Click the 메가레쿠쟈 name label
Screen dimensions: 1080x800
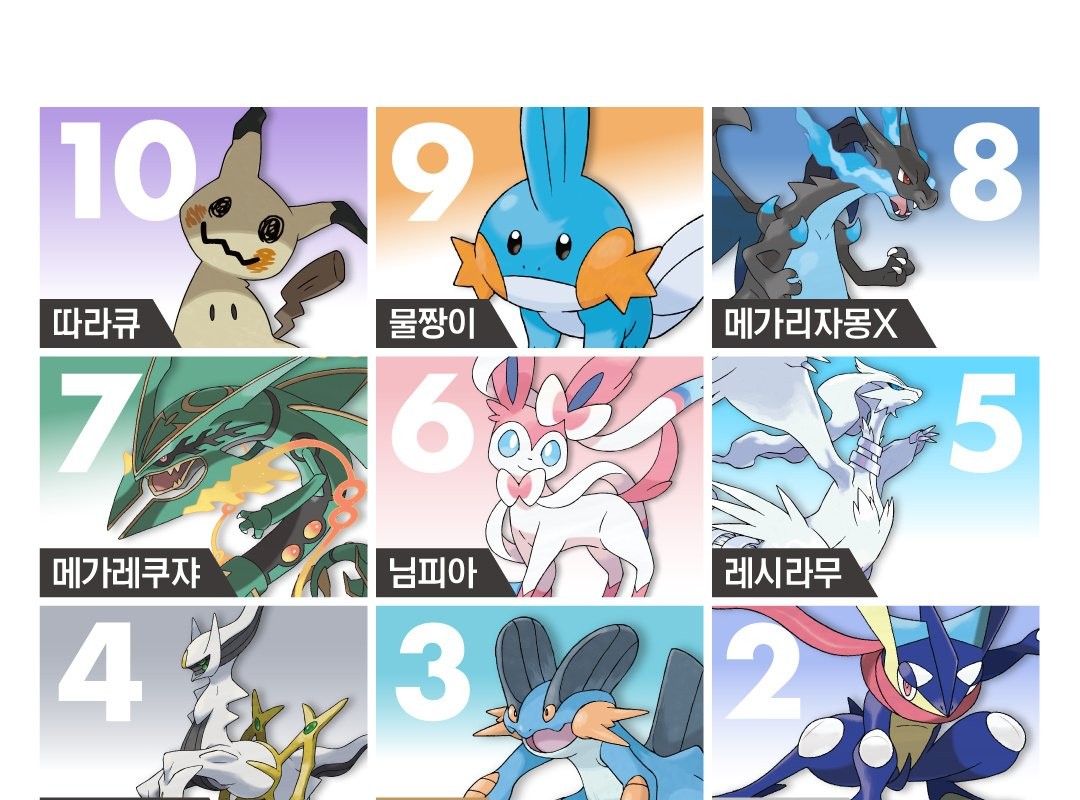point(127,573)
